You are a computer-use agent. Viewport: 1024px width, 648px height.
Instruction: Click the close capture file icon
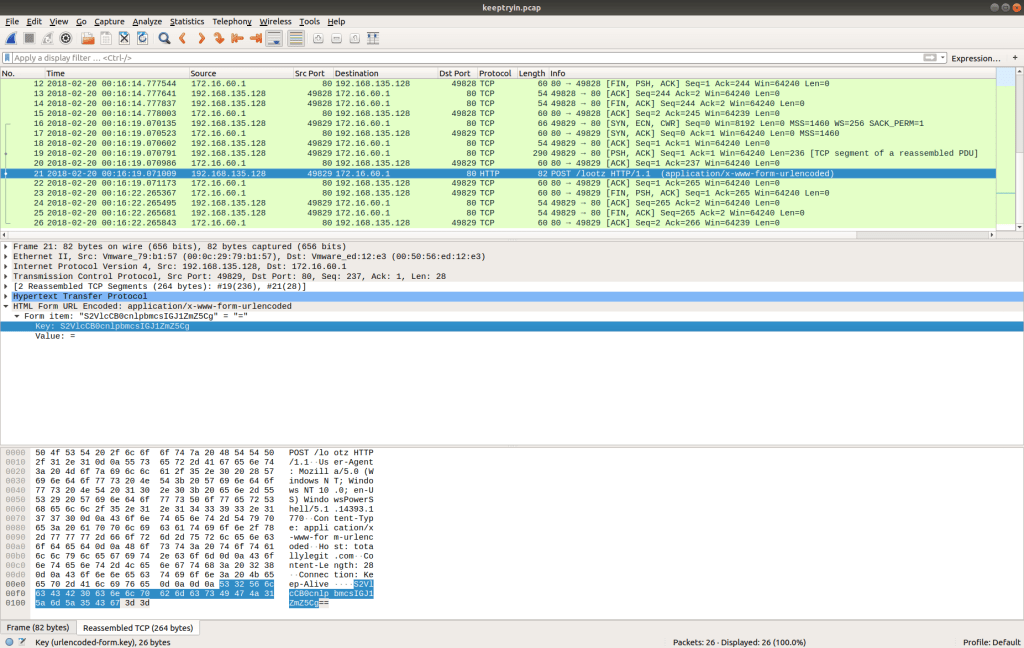[x=124, y=38]
